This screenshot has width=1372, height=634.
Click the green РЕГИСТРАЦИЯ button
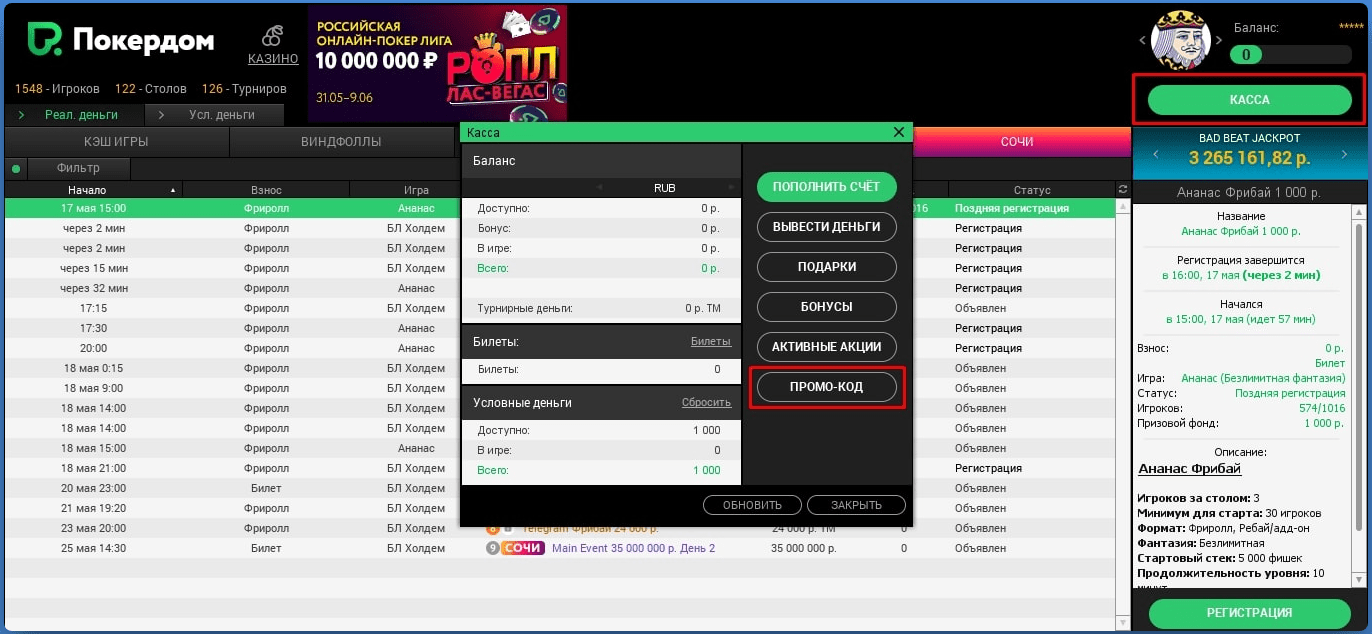(x=1249, y=613)
